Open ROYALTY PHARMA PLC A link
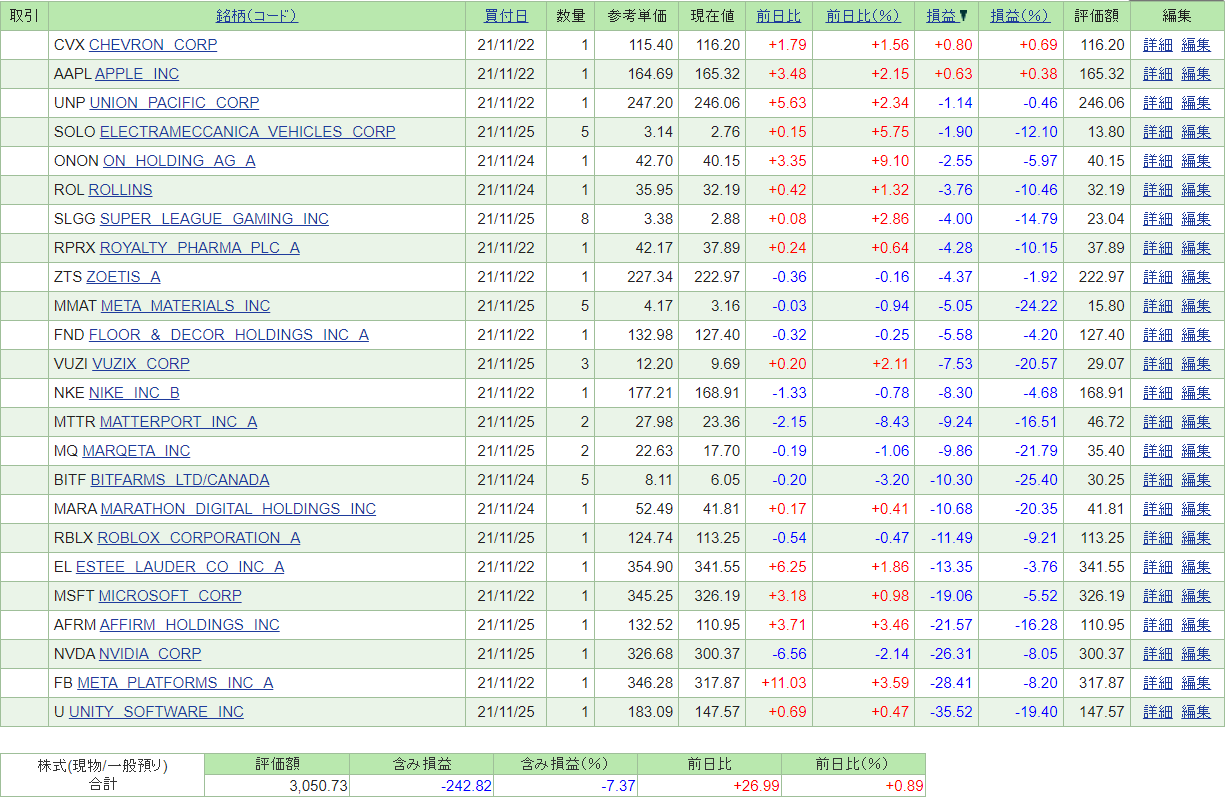 (200, 248)
